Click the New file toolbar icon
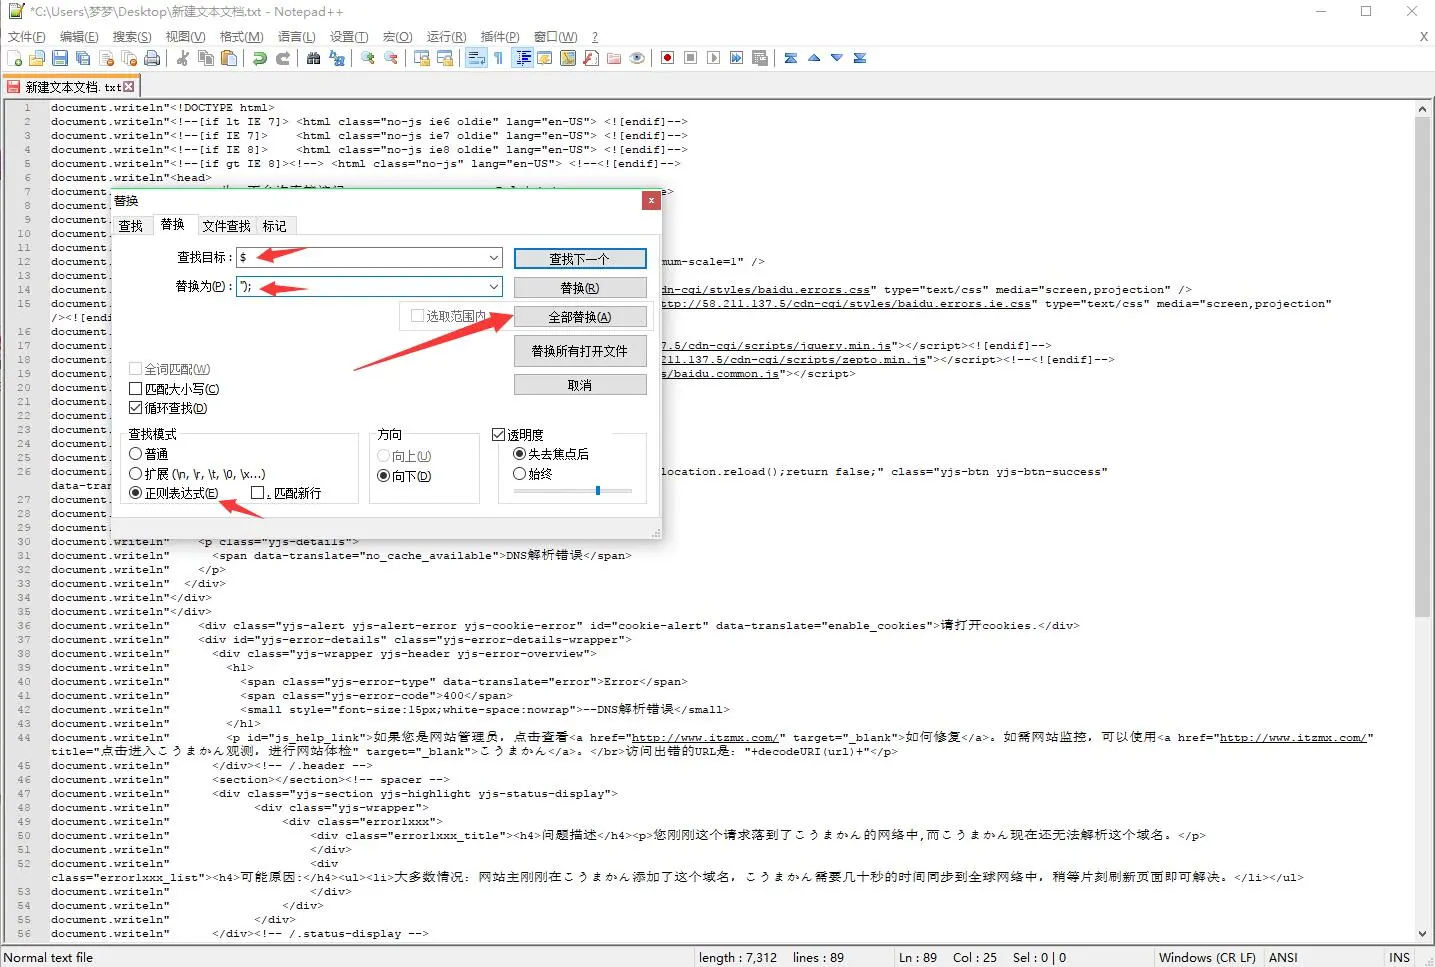The image size is (1435, 967). [15, 58]
